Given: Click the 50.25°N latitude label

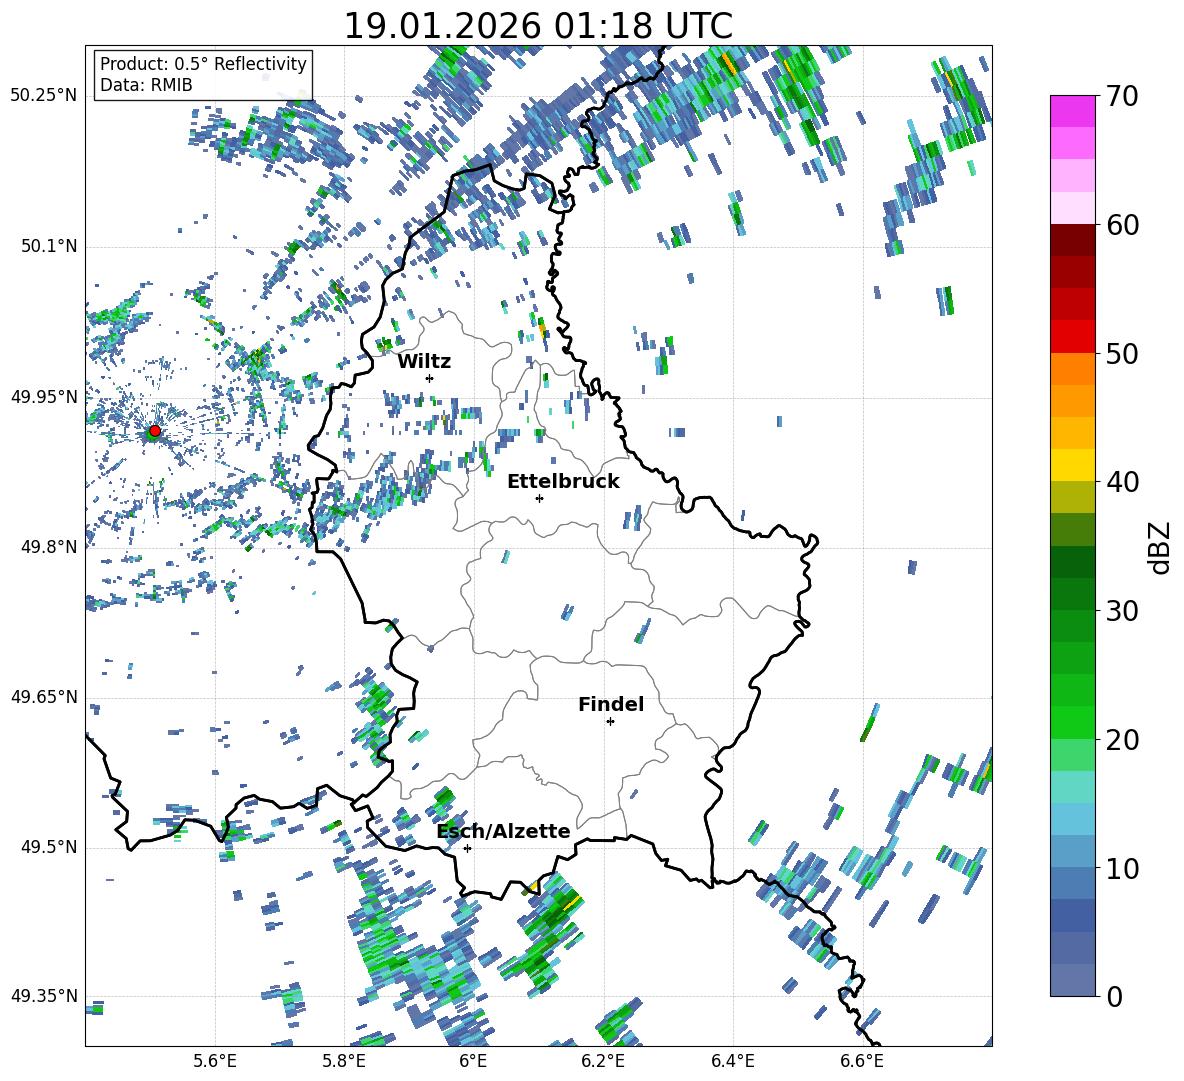Looking at the screenshot, I should tap(44, 96).
